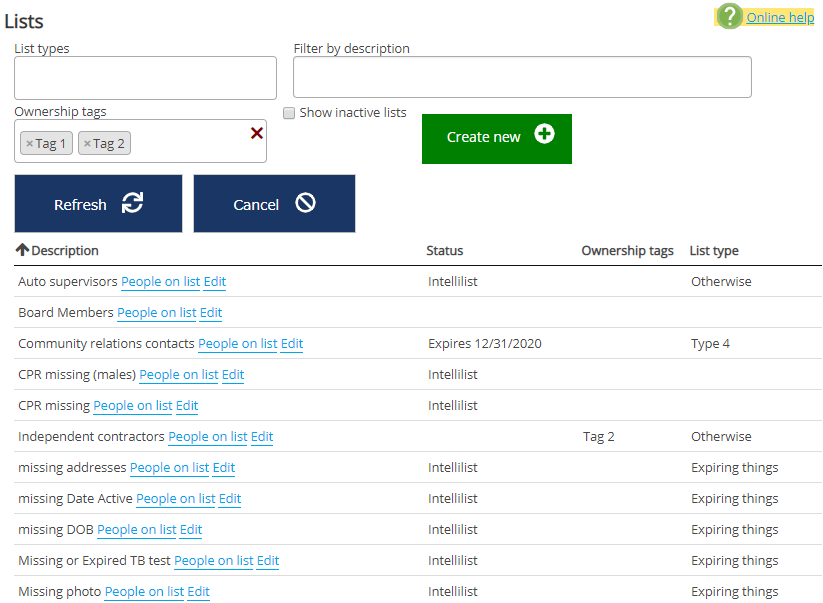Click the green question mark help icon

[730, 16]
